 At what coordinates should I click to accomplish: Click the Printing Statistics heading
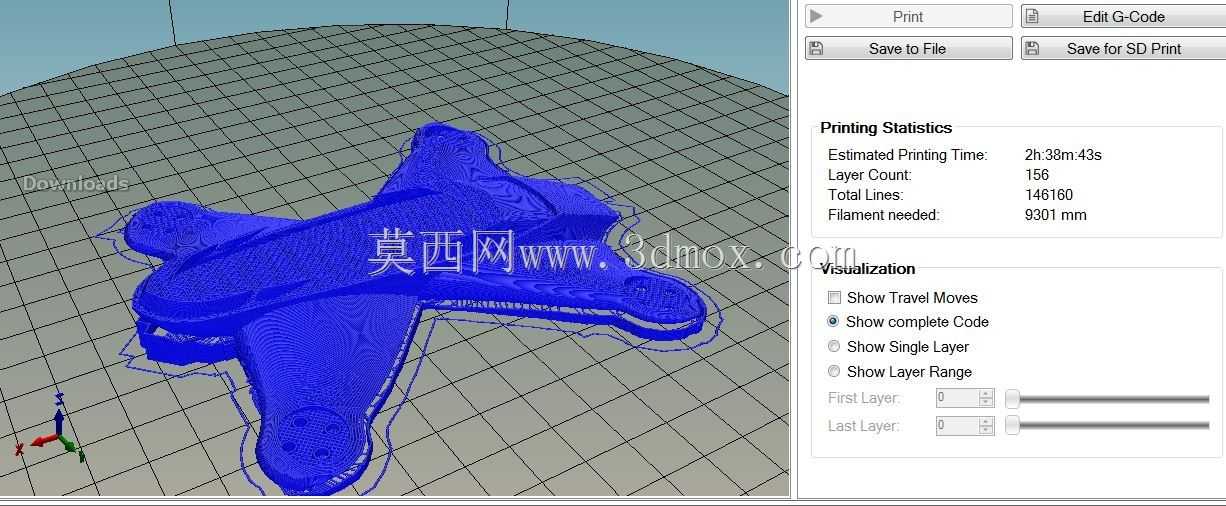pos(886,128)
